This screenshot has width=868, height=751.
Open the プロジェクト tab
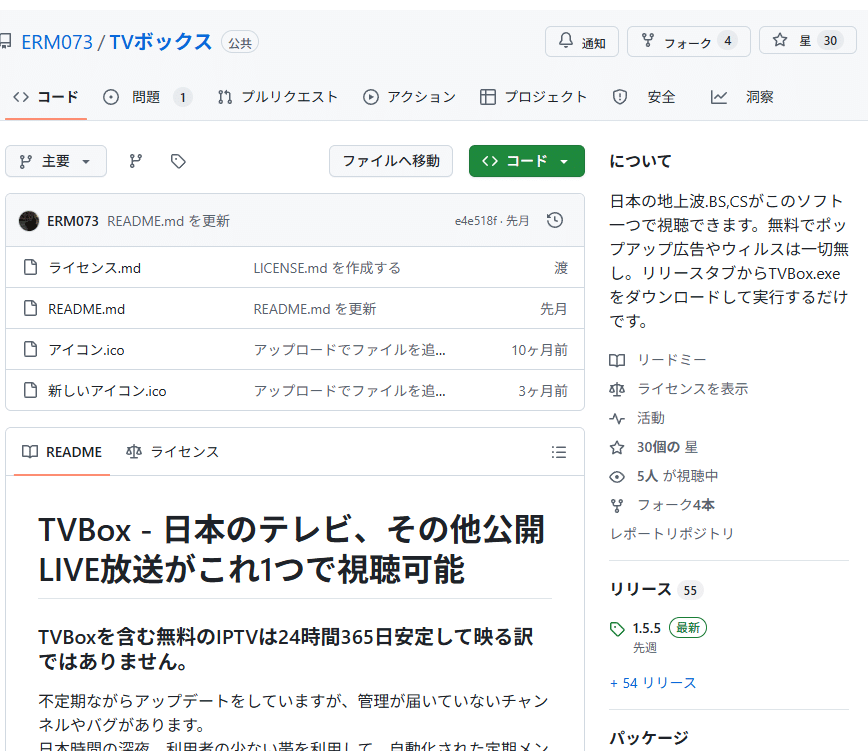point(533,97)
